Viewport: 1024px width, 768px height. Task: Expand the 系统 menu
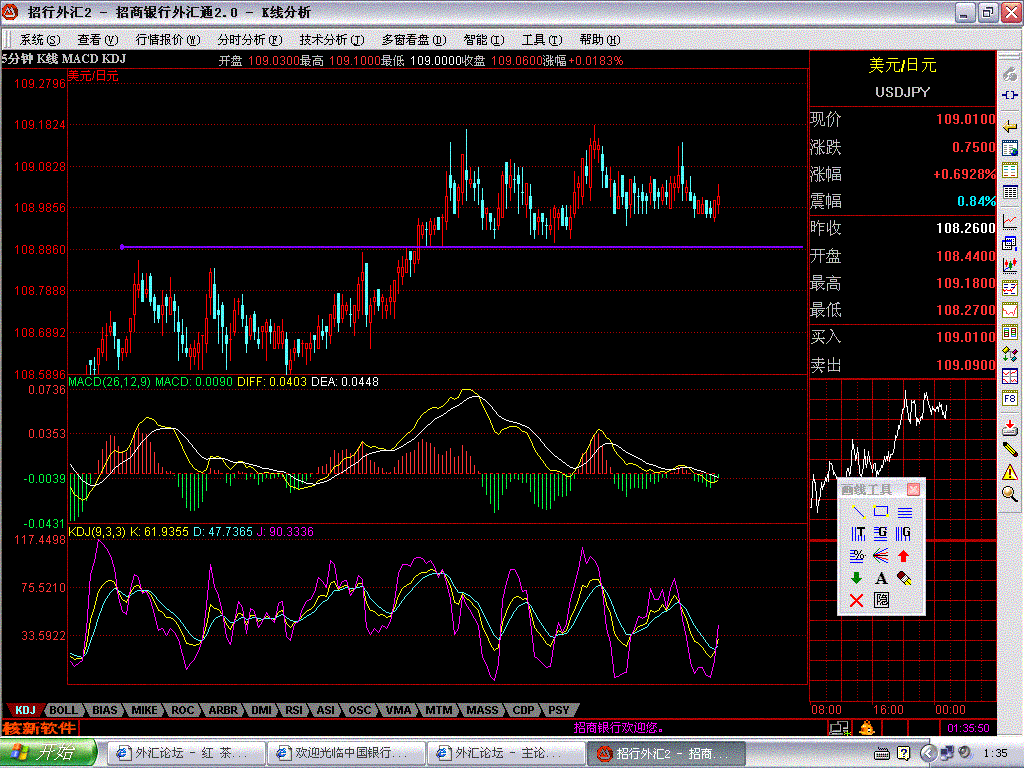pyautogui.click(x=39, y=40)
